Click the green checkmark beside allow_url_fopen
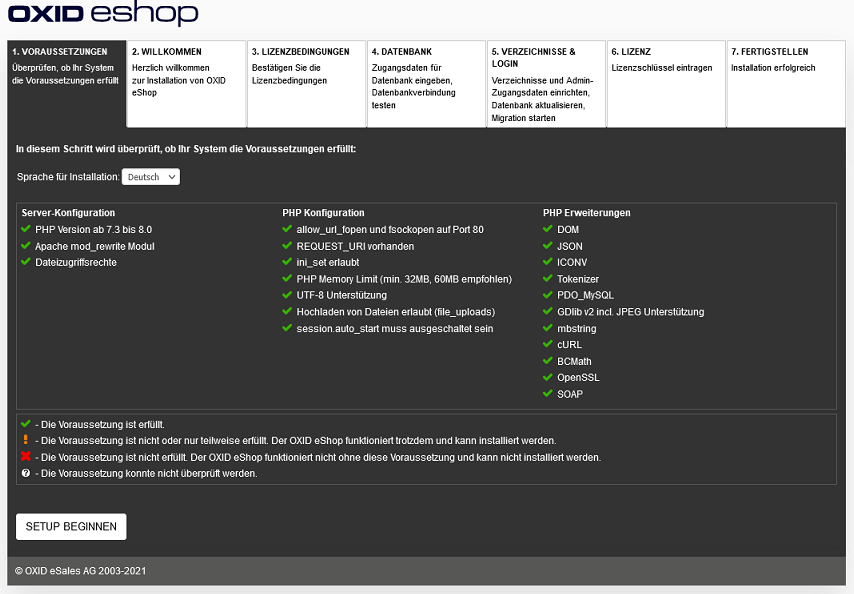The width and height of the screenshot is (854, 594). [288, 229]
